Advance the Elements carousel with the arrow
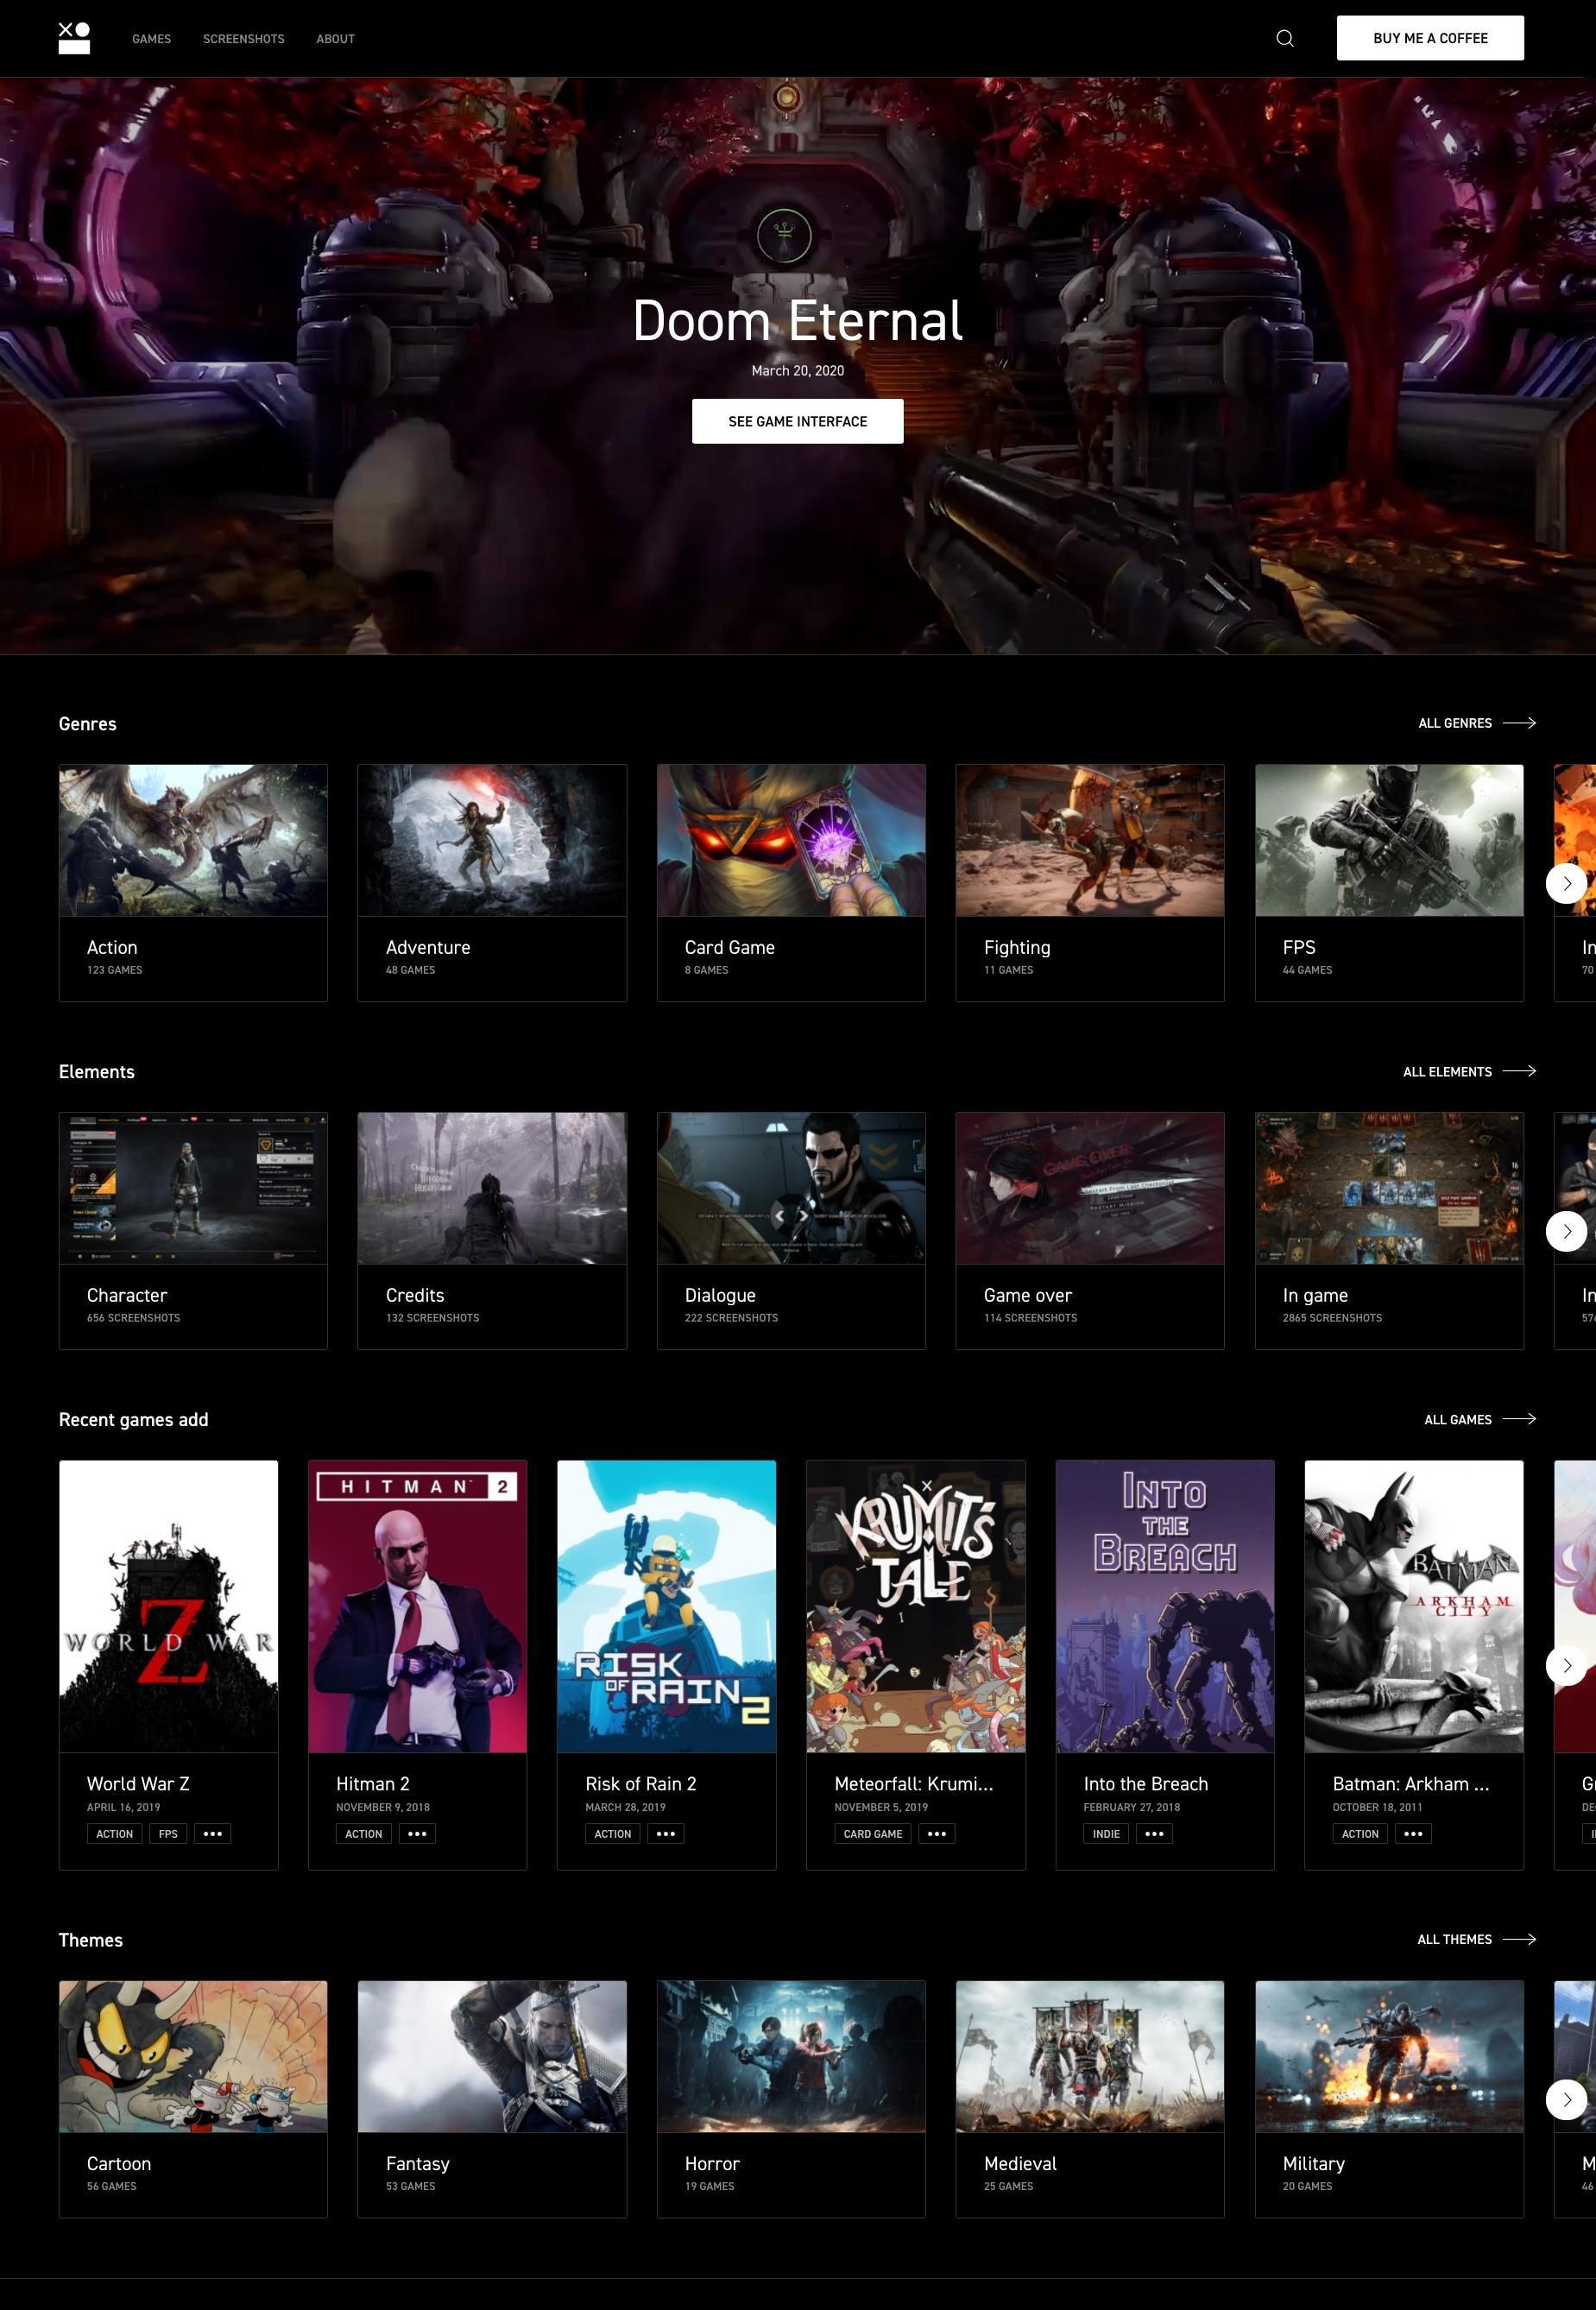This screenshot has height=2310, width=1596. pos(1566,1231)
